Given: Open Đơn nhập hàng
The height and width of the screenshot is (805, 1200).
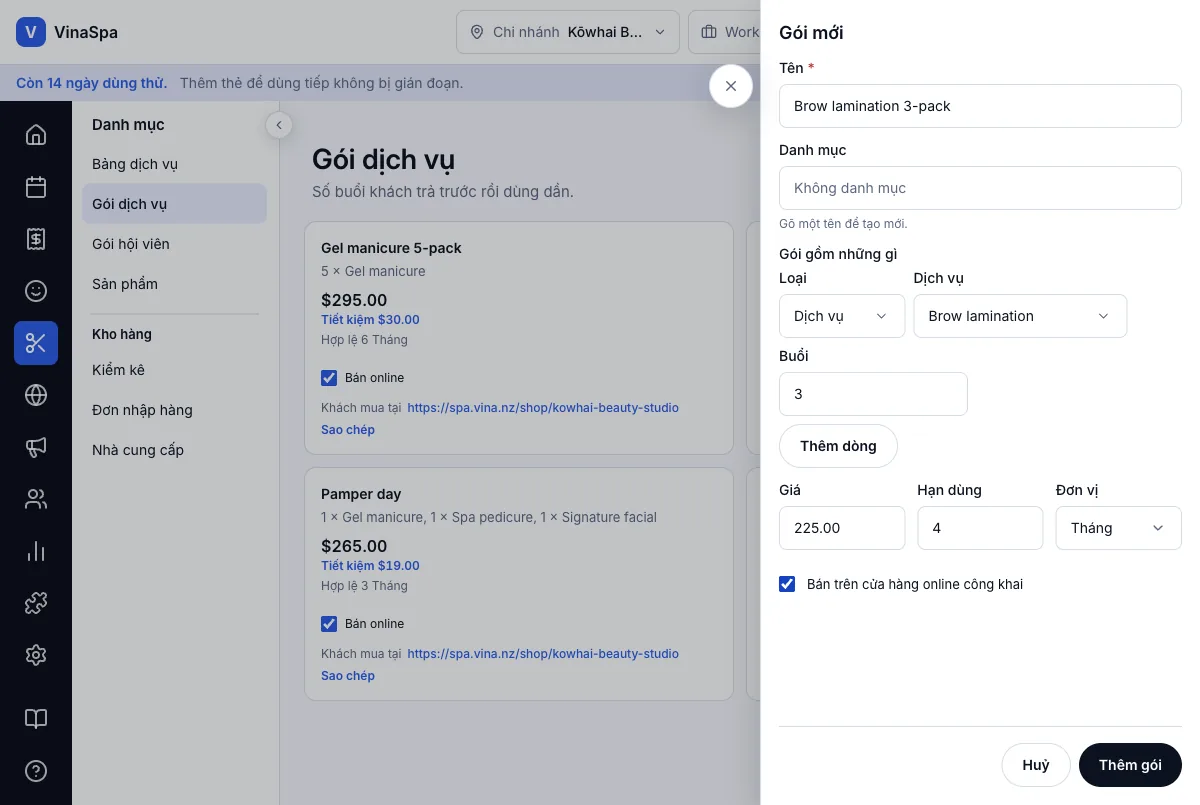Looking at the screenshot, I should 174,410.
